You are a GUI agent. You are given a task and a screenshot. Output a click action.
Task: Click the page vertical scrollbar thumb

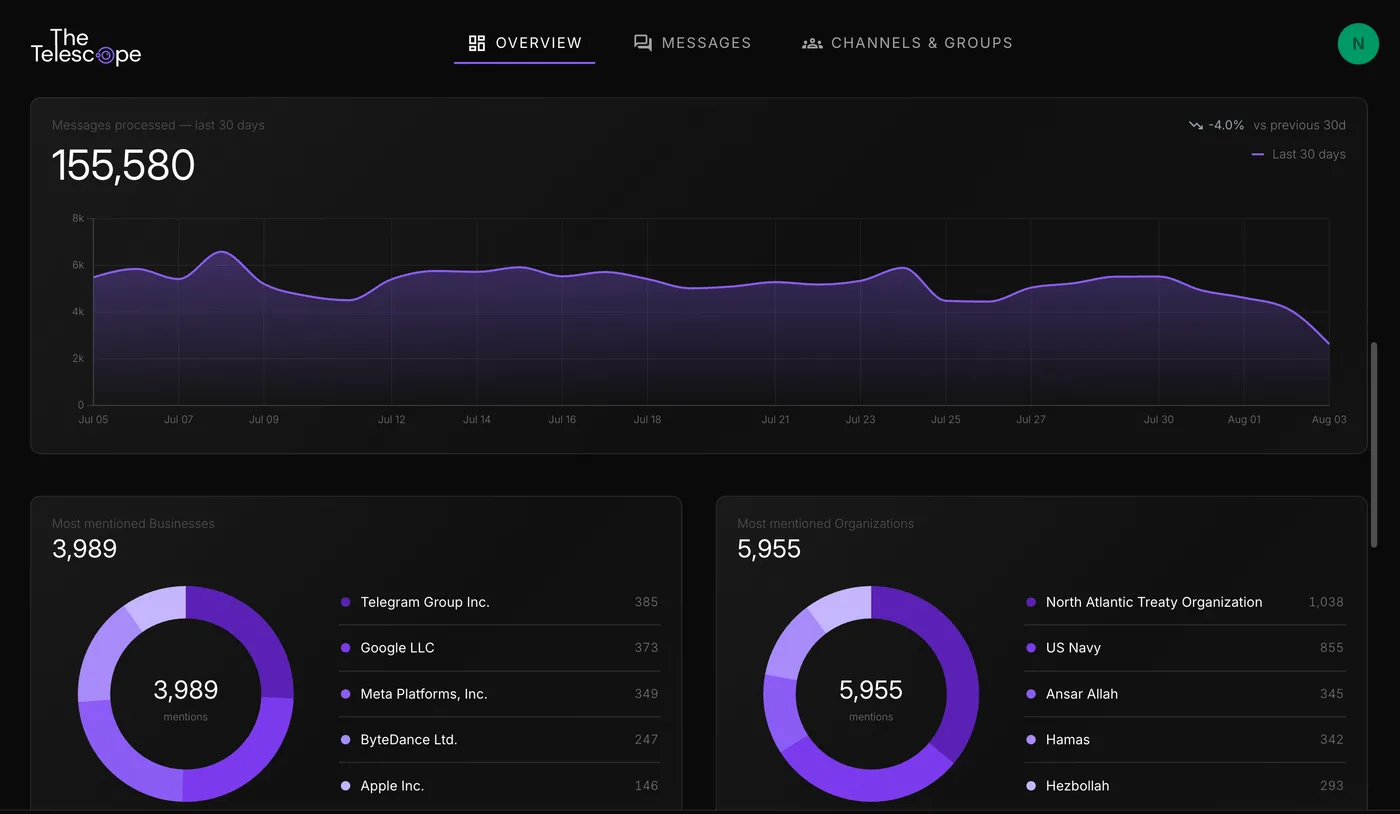coord(1374,444)
